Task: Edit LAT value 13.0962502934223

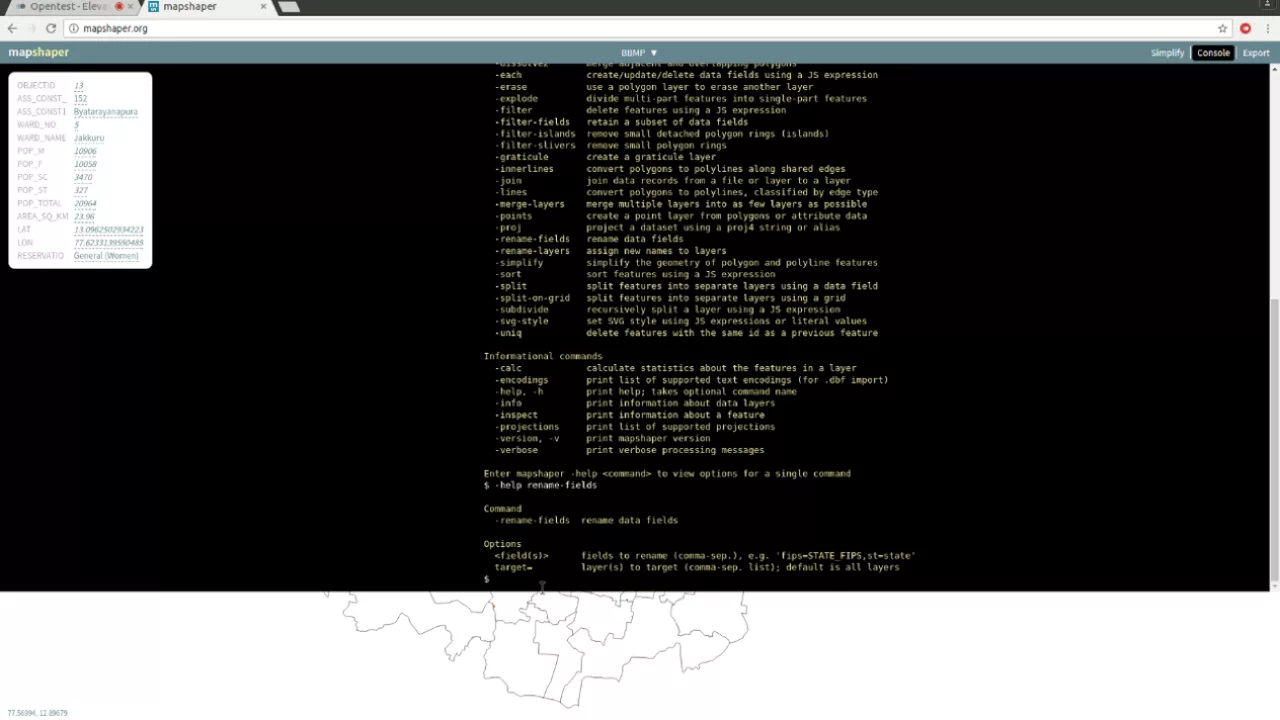Action: pos(108,230)
